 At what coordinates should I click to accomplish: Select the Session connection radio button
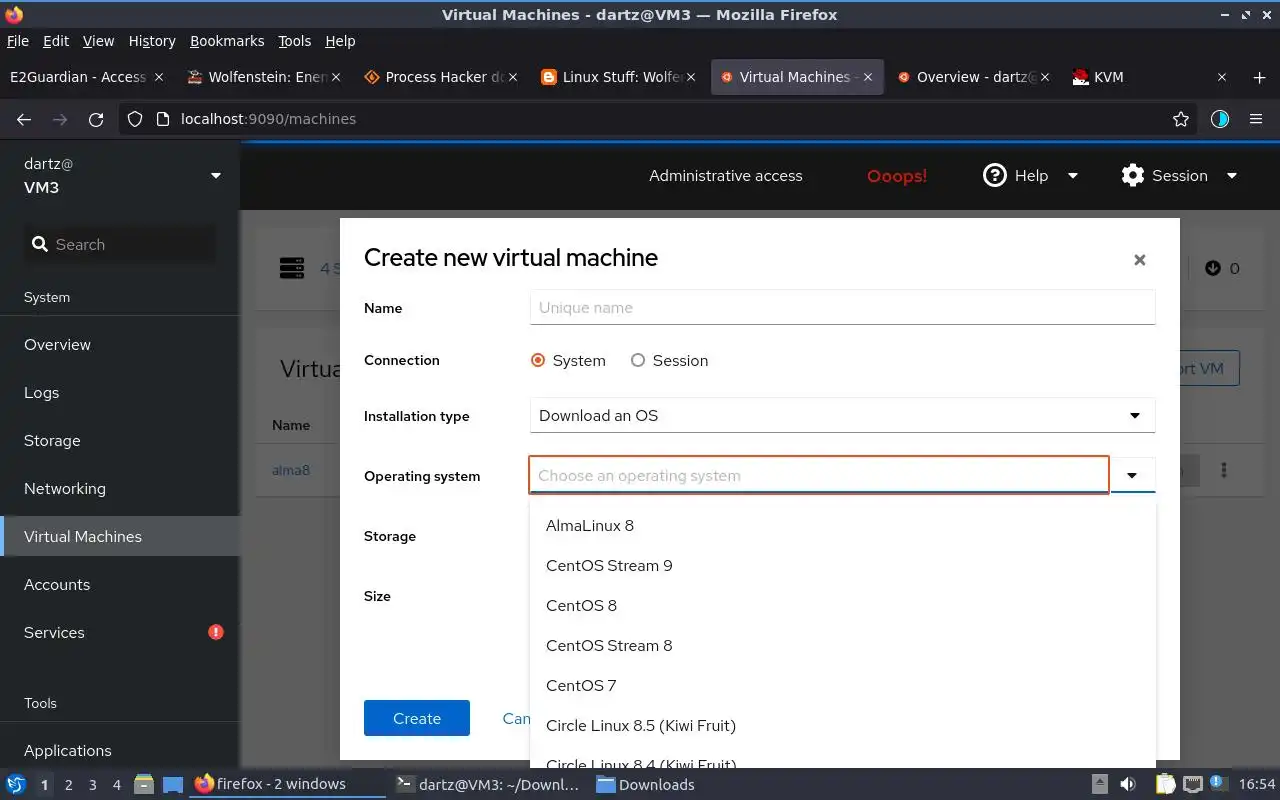638,360
